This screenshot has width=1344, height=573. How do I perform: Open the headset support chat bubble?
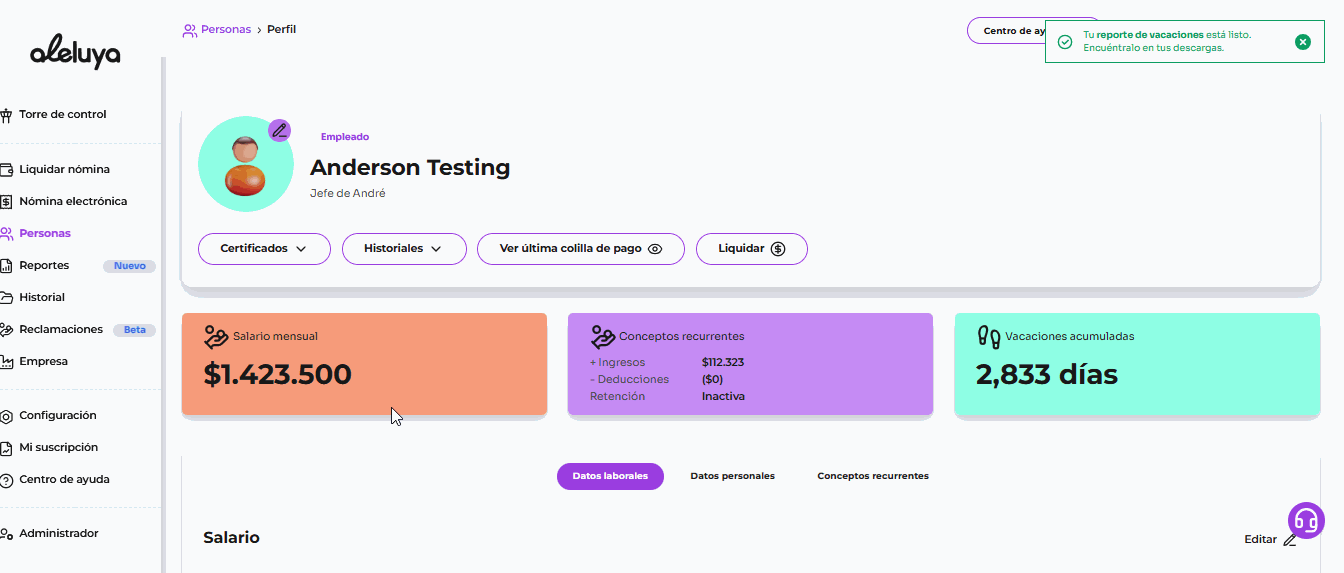pyautogui.click(x=1305, y=520)
